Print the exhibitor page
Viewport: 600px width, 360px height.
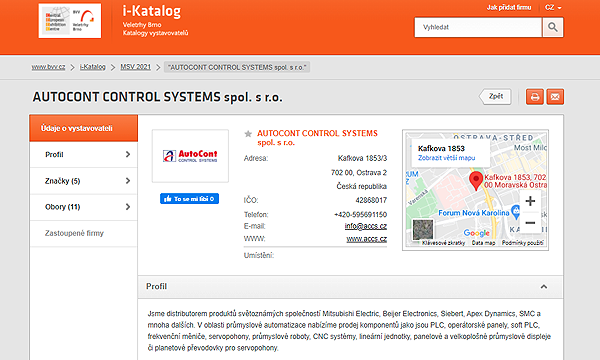535,97
